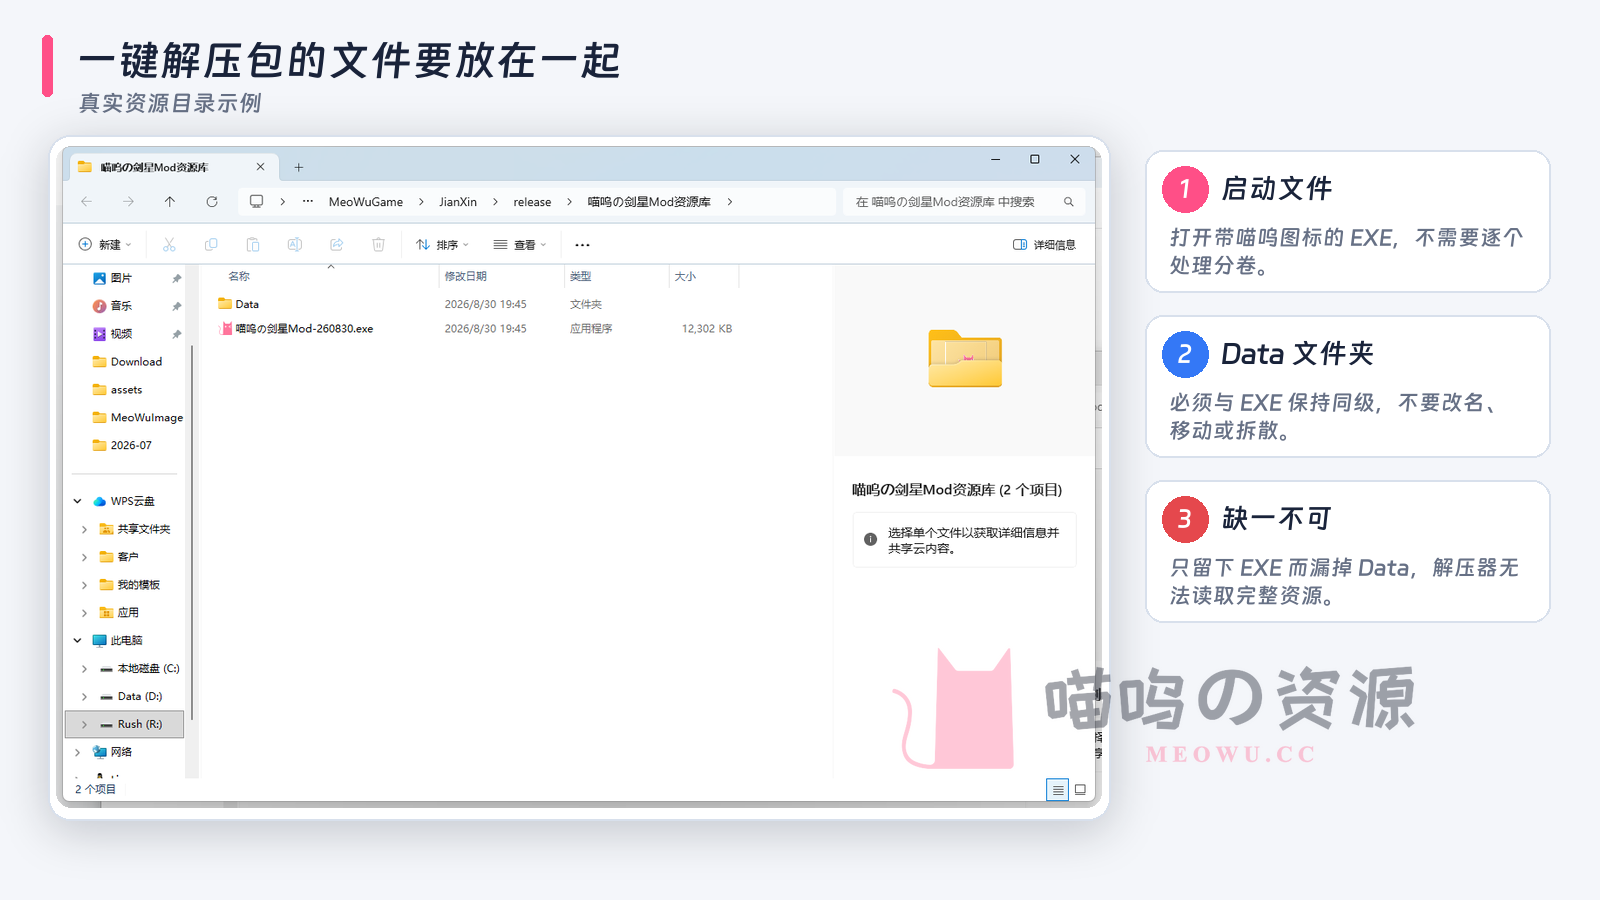Click the Paste clipboard icon
The width and height of the screenshot is (1600, 900).
point(253,245)
